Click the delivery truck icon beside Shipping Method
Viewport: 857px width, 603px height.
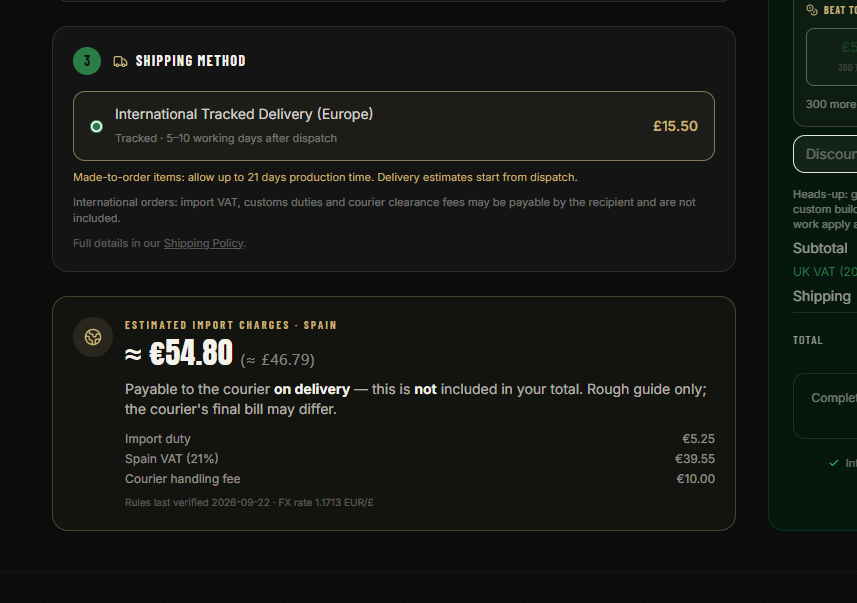pos(120,61)
